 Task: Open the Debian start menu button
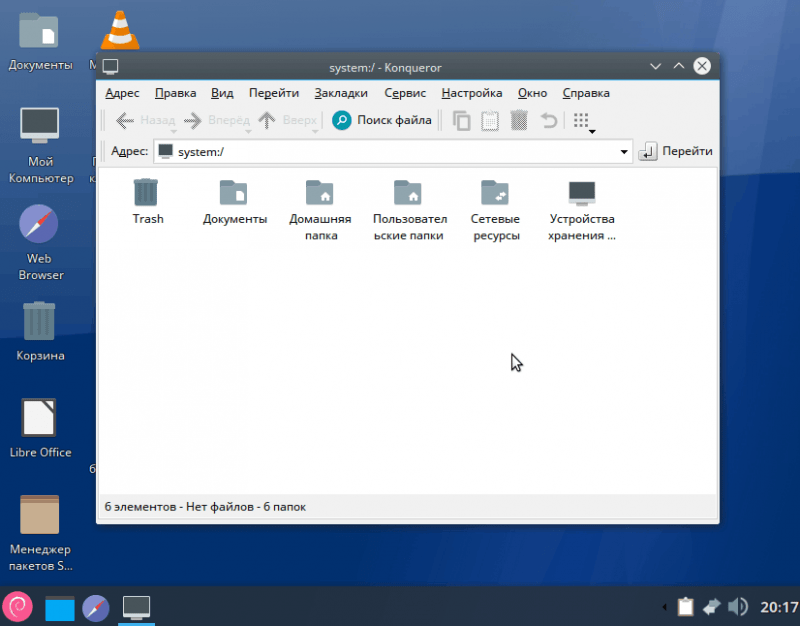pyautogui.click(x=18, y=607)
